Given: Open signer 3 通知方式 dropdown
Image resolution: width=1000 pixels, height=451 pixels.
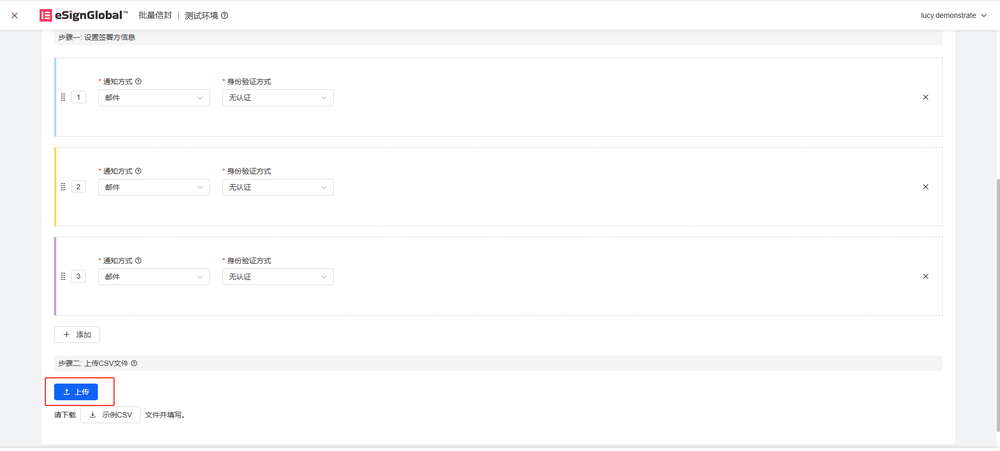Looking at the screenshot, I should [x=153, y=277].
